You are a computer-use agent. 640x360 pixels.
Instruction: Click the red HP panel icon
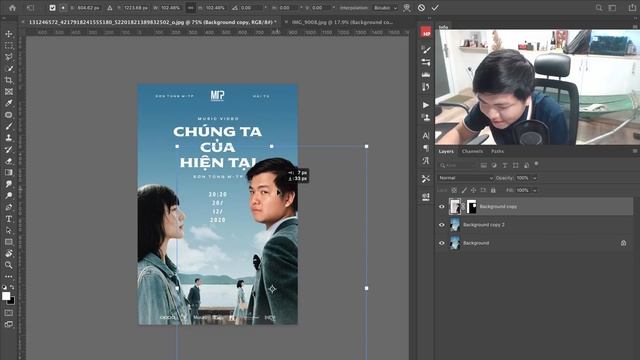(x=426, y=33)
